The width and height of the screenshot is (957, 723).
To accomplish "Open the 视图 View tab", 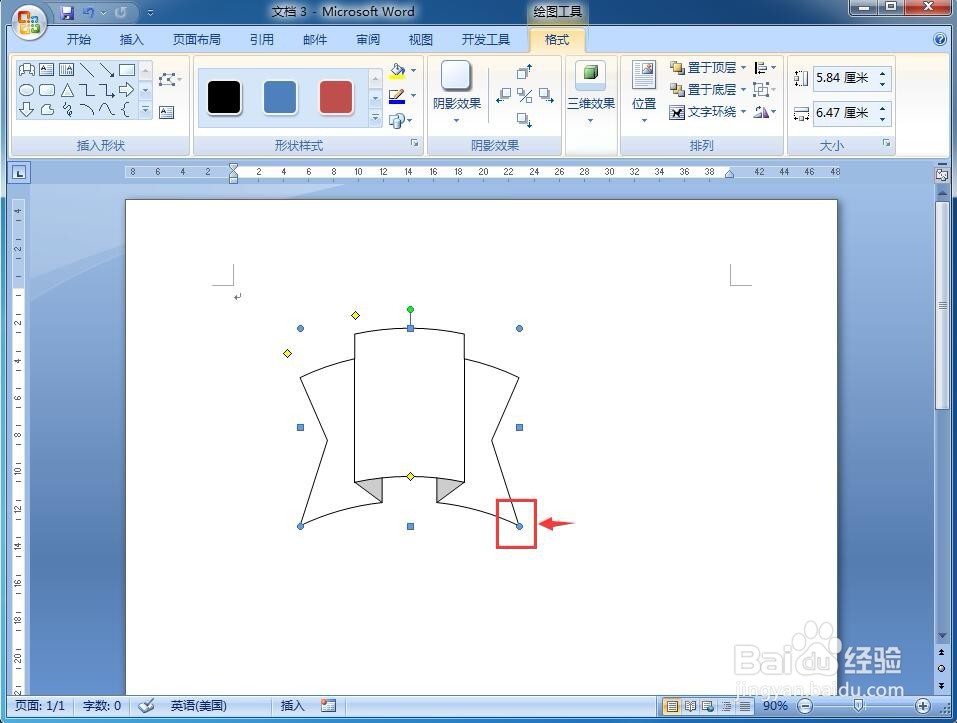I will pos(421,40).
